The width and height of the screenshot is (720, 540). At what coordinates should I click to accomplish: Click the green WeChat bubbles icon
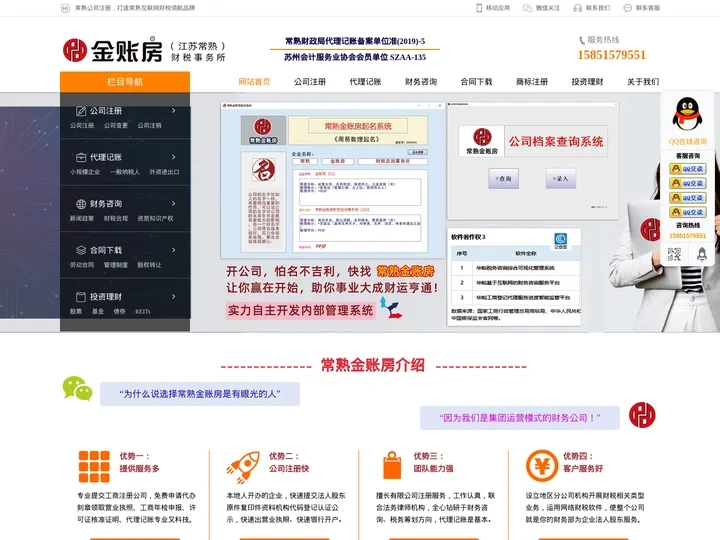[x=77, y=388]
